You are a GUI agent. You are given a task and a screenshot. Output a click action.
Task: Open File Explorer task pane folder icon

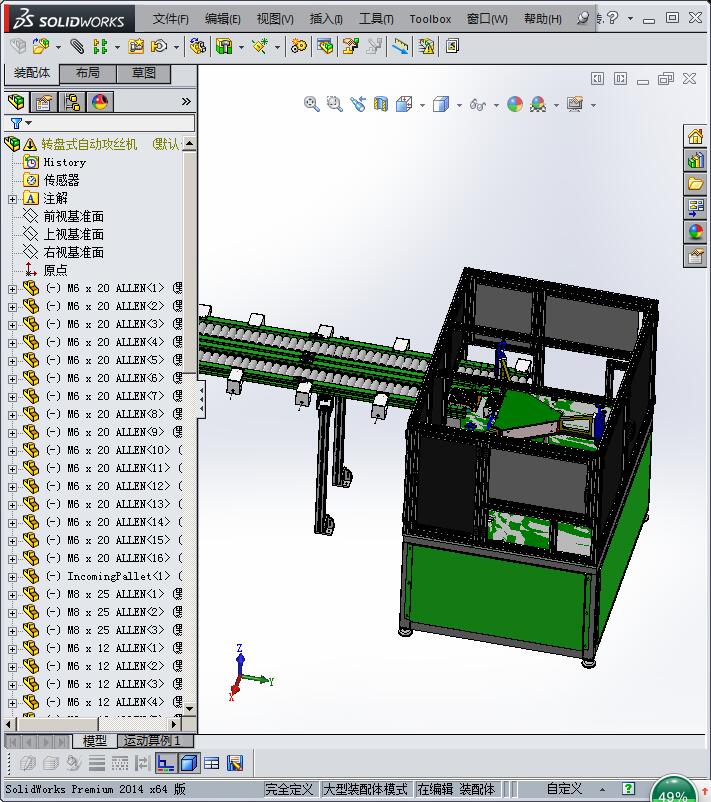click(695, 184)
